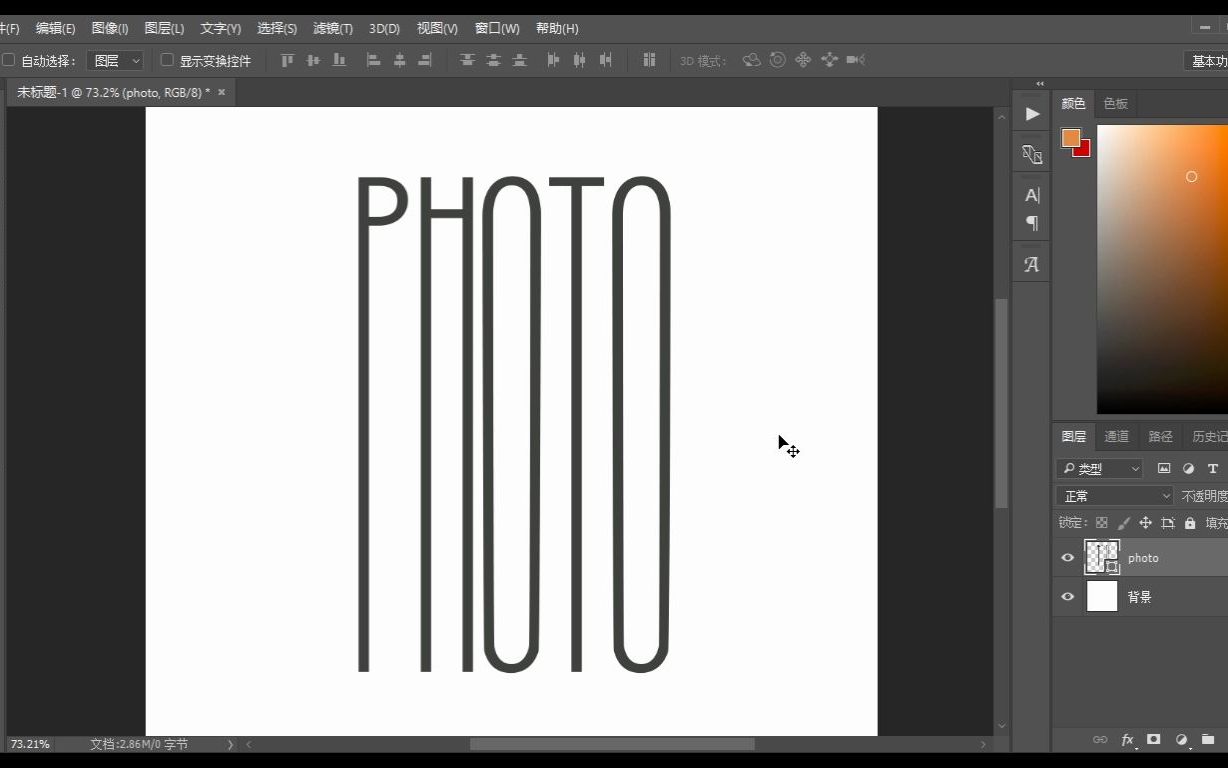Click the align horizontal centers icon
Screen dimensions: 1228x768
click(400, 60)
